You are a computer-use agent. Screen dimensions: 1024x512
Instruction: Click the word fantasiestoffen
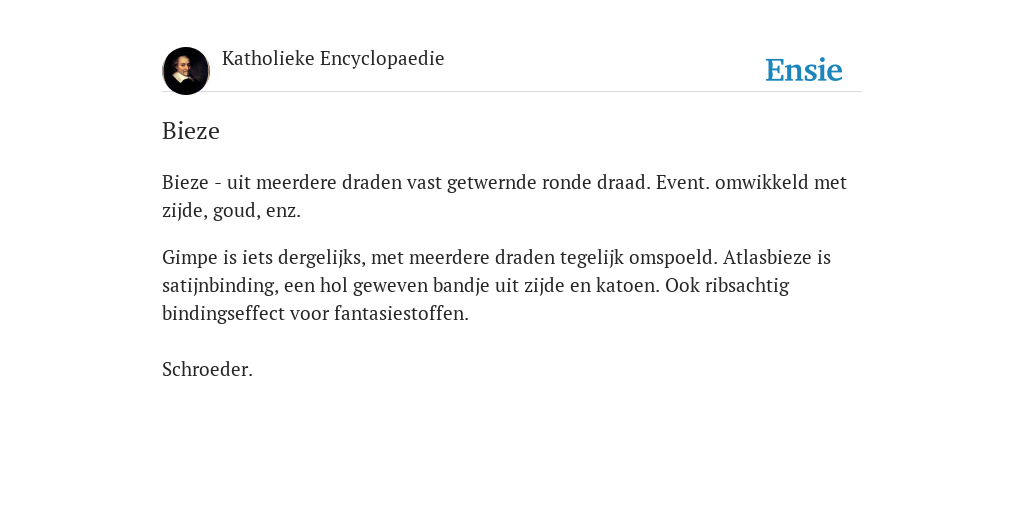coord(401,313)
